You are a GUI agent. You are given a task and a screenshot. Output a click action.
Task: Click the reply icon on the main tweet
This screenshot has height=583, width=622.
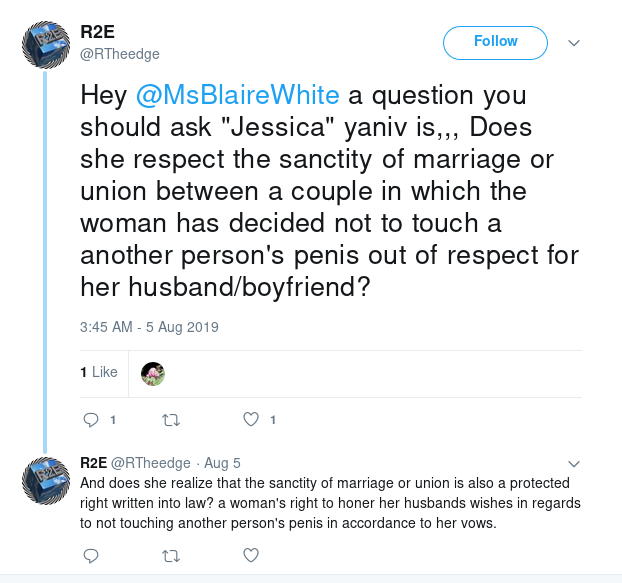[91, 420]
